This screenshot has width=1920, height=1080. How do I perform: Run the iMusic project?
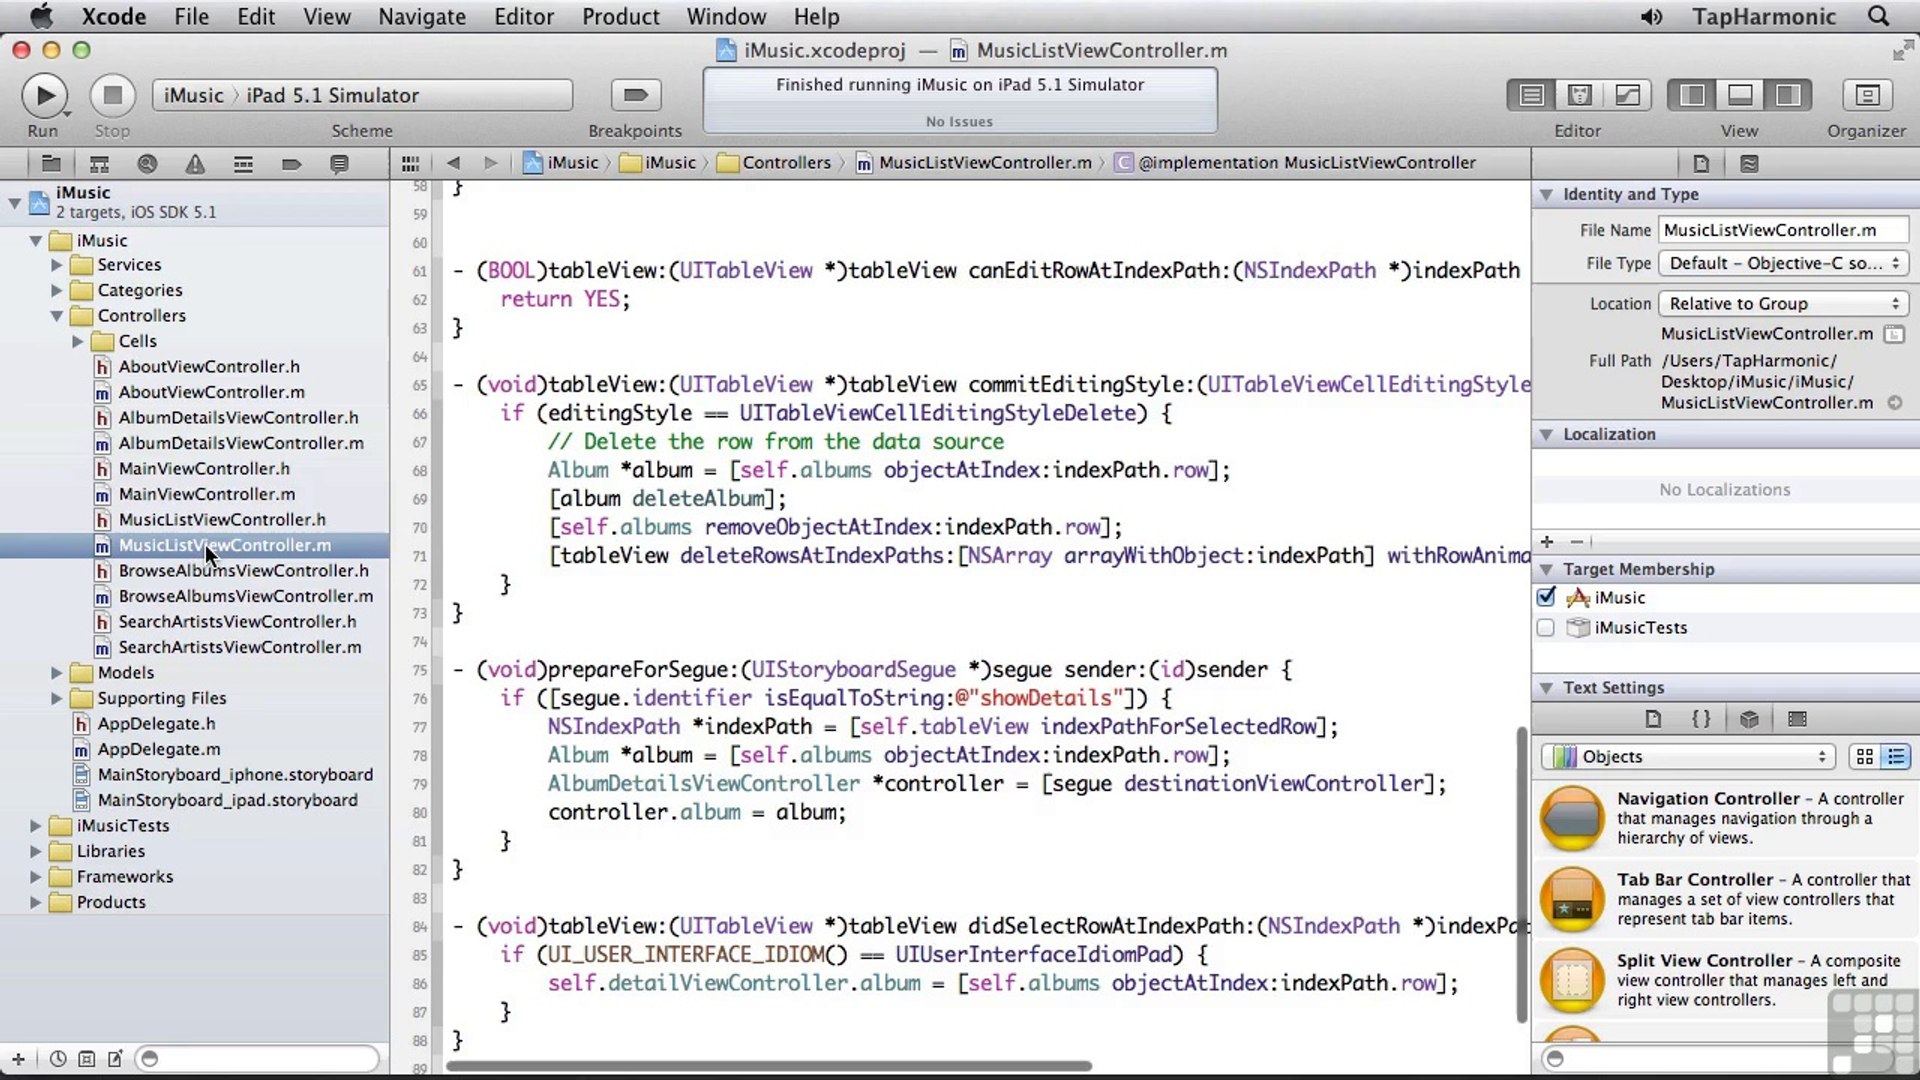click(44, 95)
